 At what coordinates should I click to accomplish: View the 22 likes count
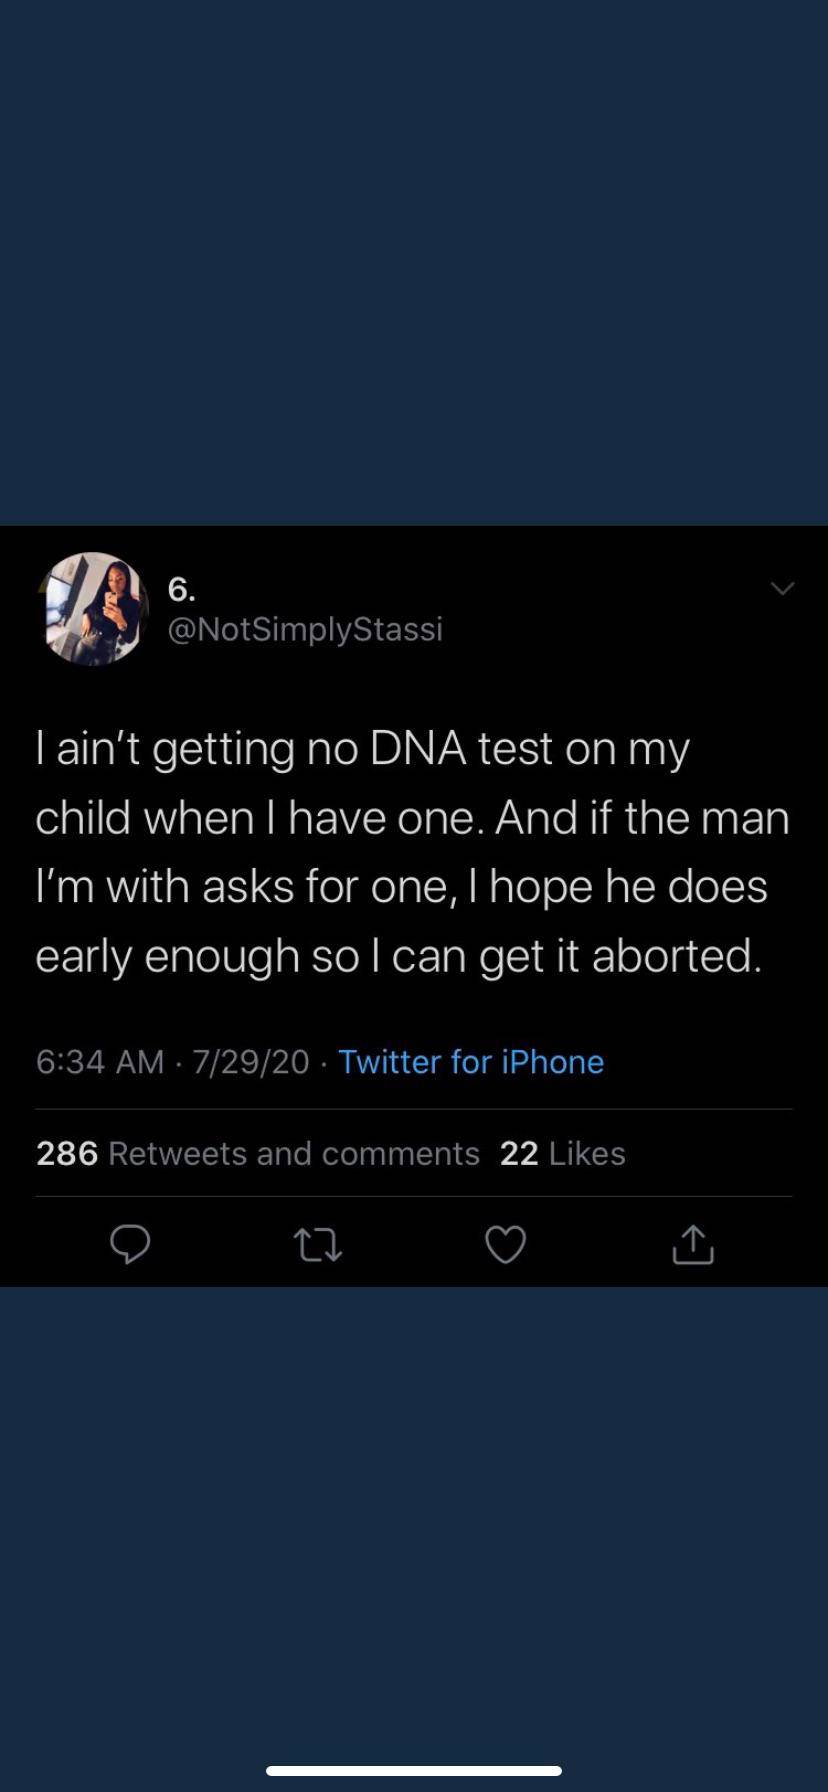click(519, 1153)
